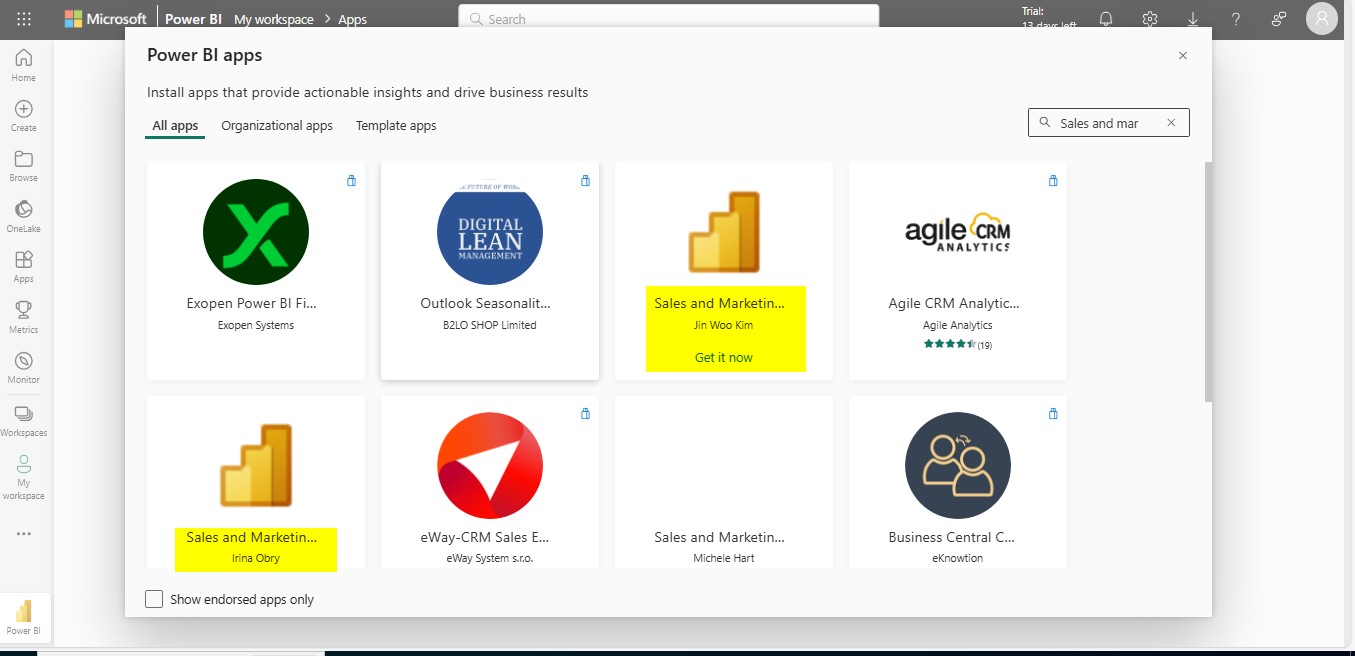Close the Power BI apps dialog
Viewport: 1355px width, 656px height.
[1183, 56]
